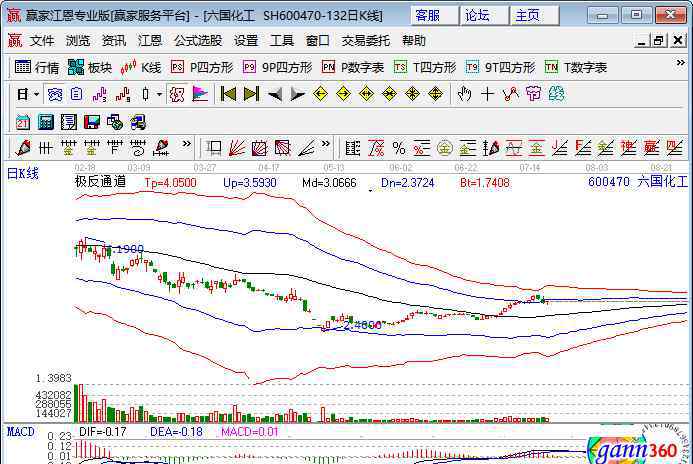The height and width of the screenshot is (464, 693).
Task: Switch to K线 candlestick chart
Action: click(x=141, y=67)
